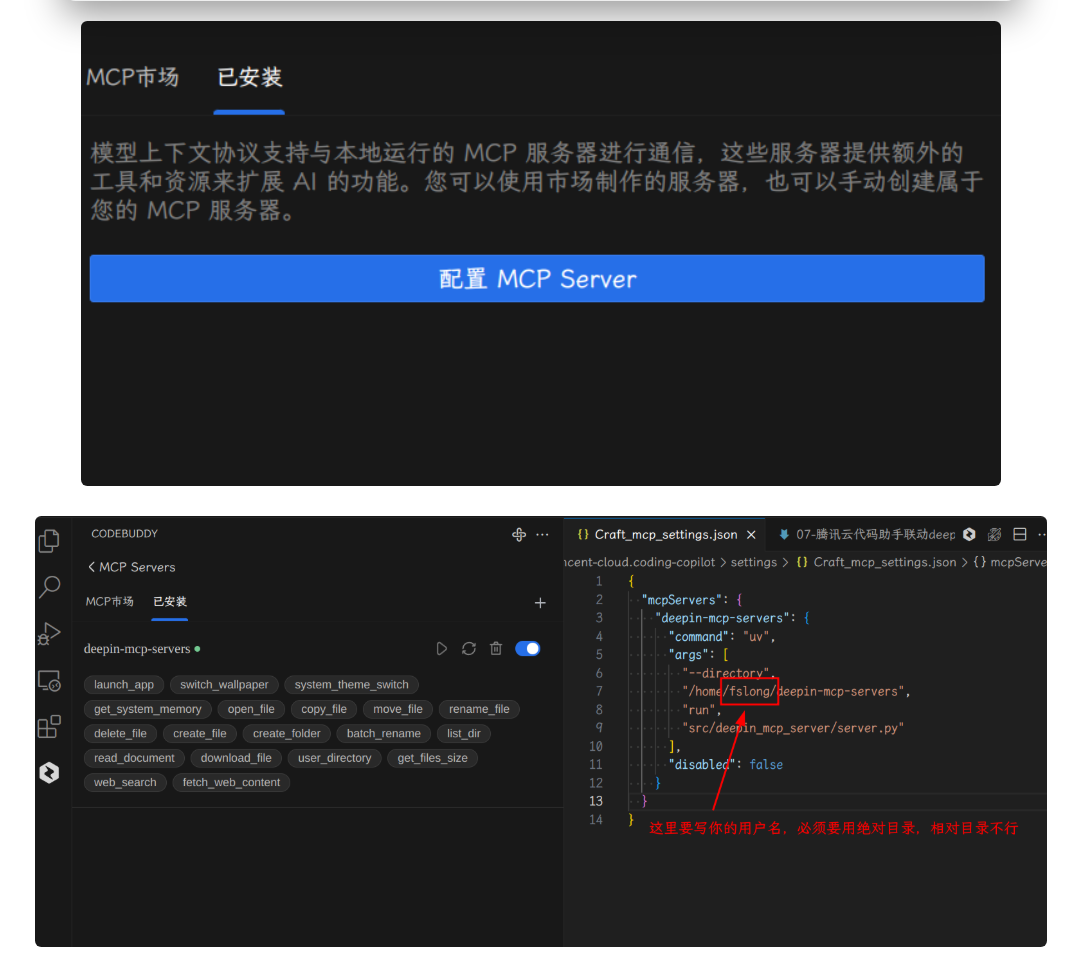This screenshot has height=961, width=1092.
Task: Click the striped icon beside the split editor button
Action: [994, 534]
